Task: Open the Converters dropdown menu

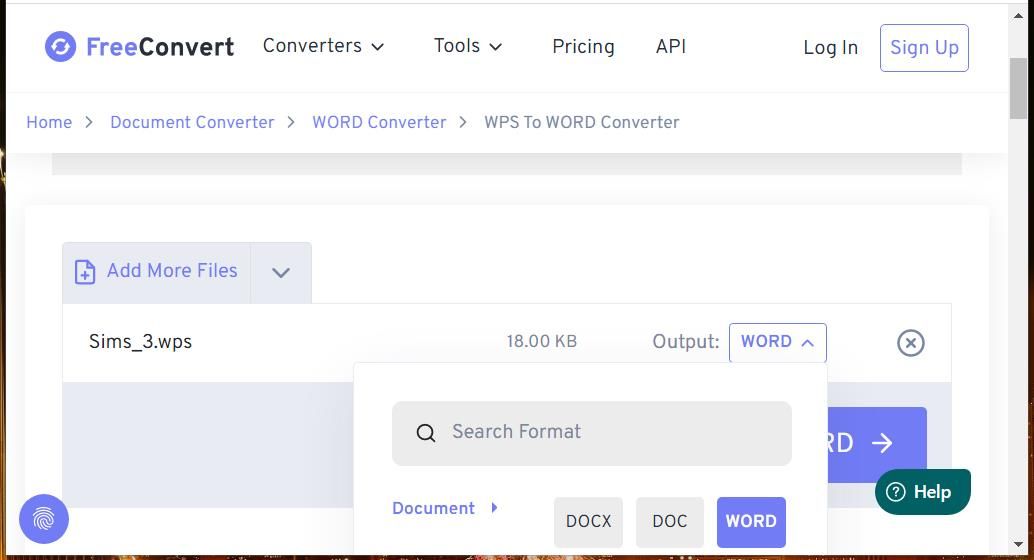Action: [323, 46]
